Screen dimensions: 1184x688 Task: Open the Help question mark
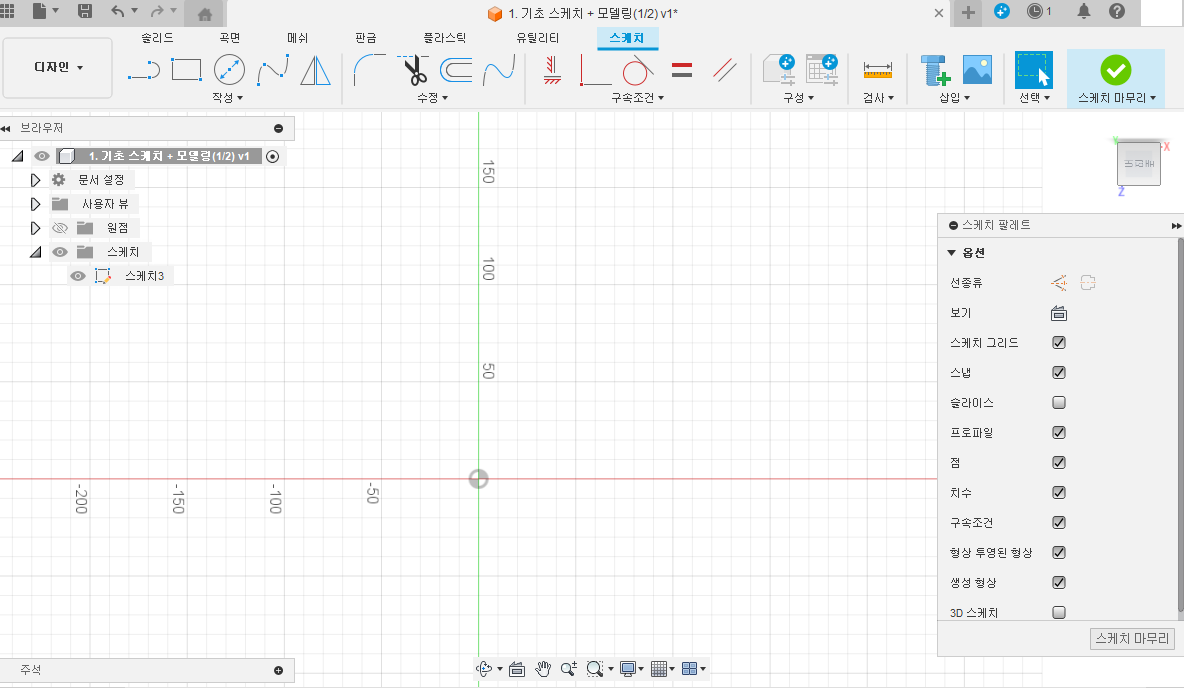coord(1117,11)
